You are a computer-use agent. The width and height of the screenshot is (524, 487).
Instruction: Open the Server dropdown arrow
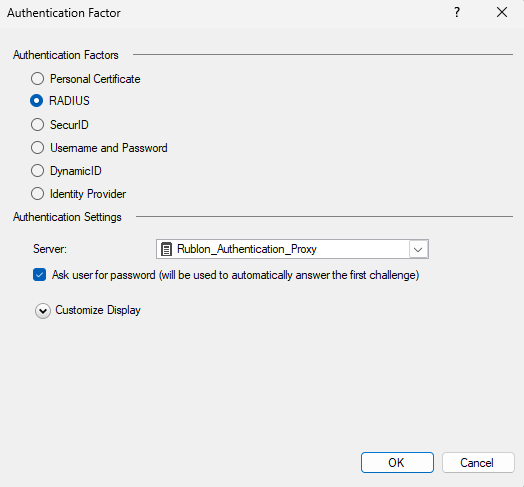click(x=418, y=249)
